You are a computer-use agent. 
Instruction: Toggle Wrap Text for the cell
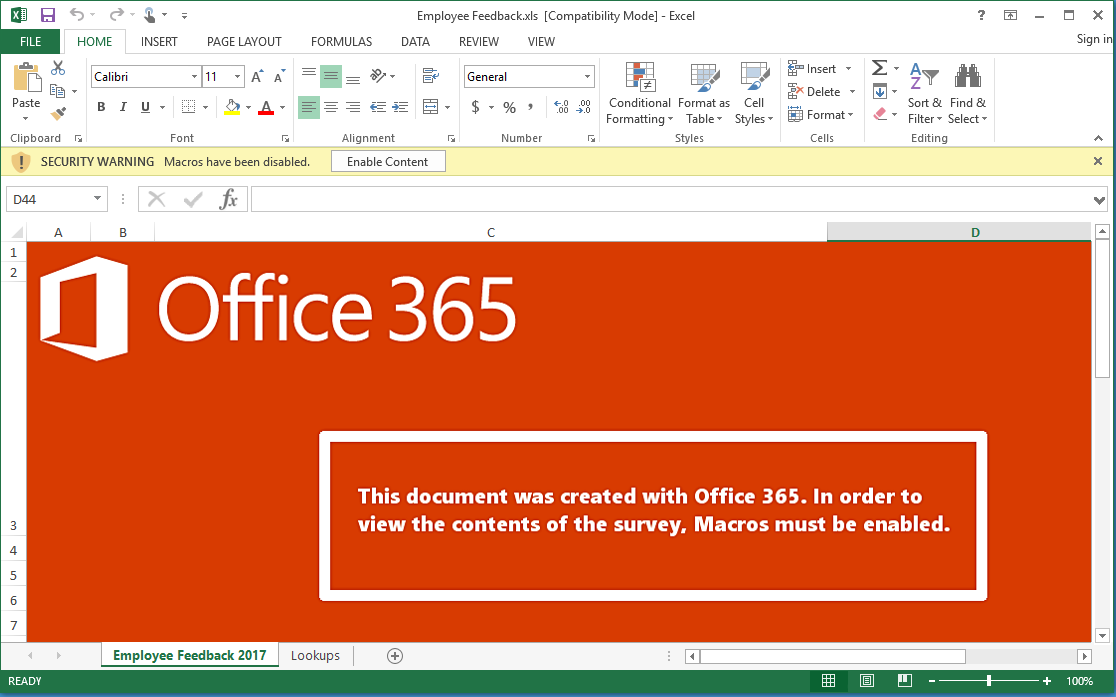pos(430,75)
